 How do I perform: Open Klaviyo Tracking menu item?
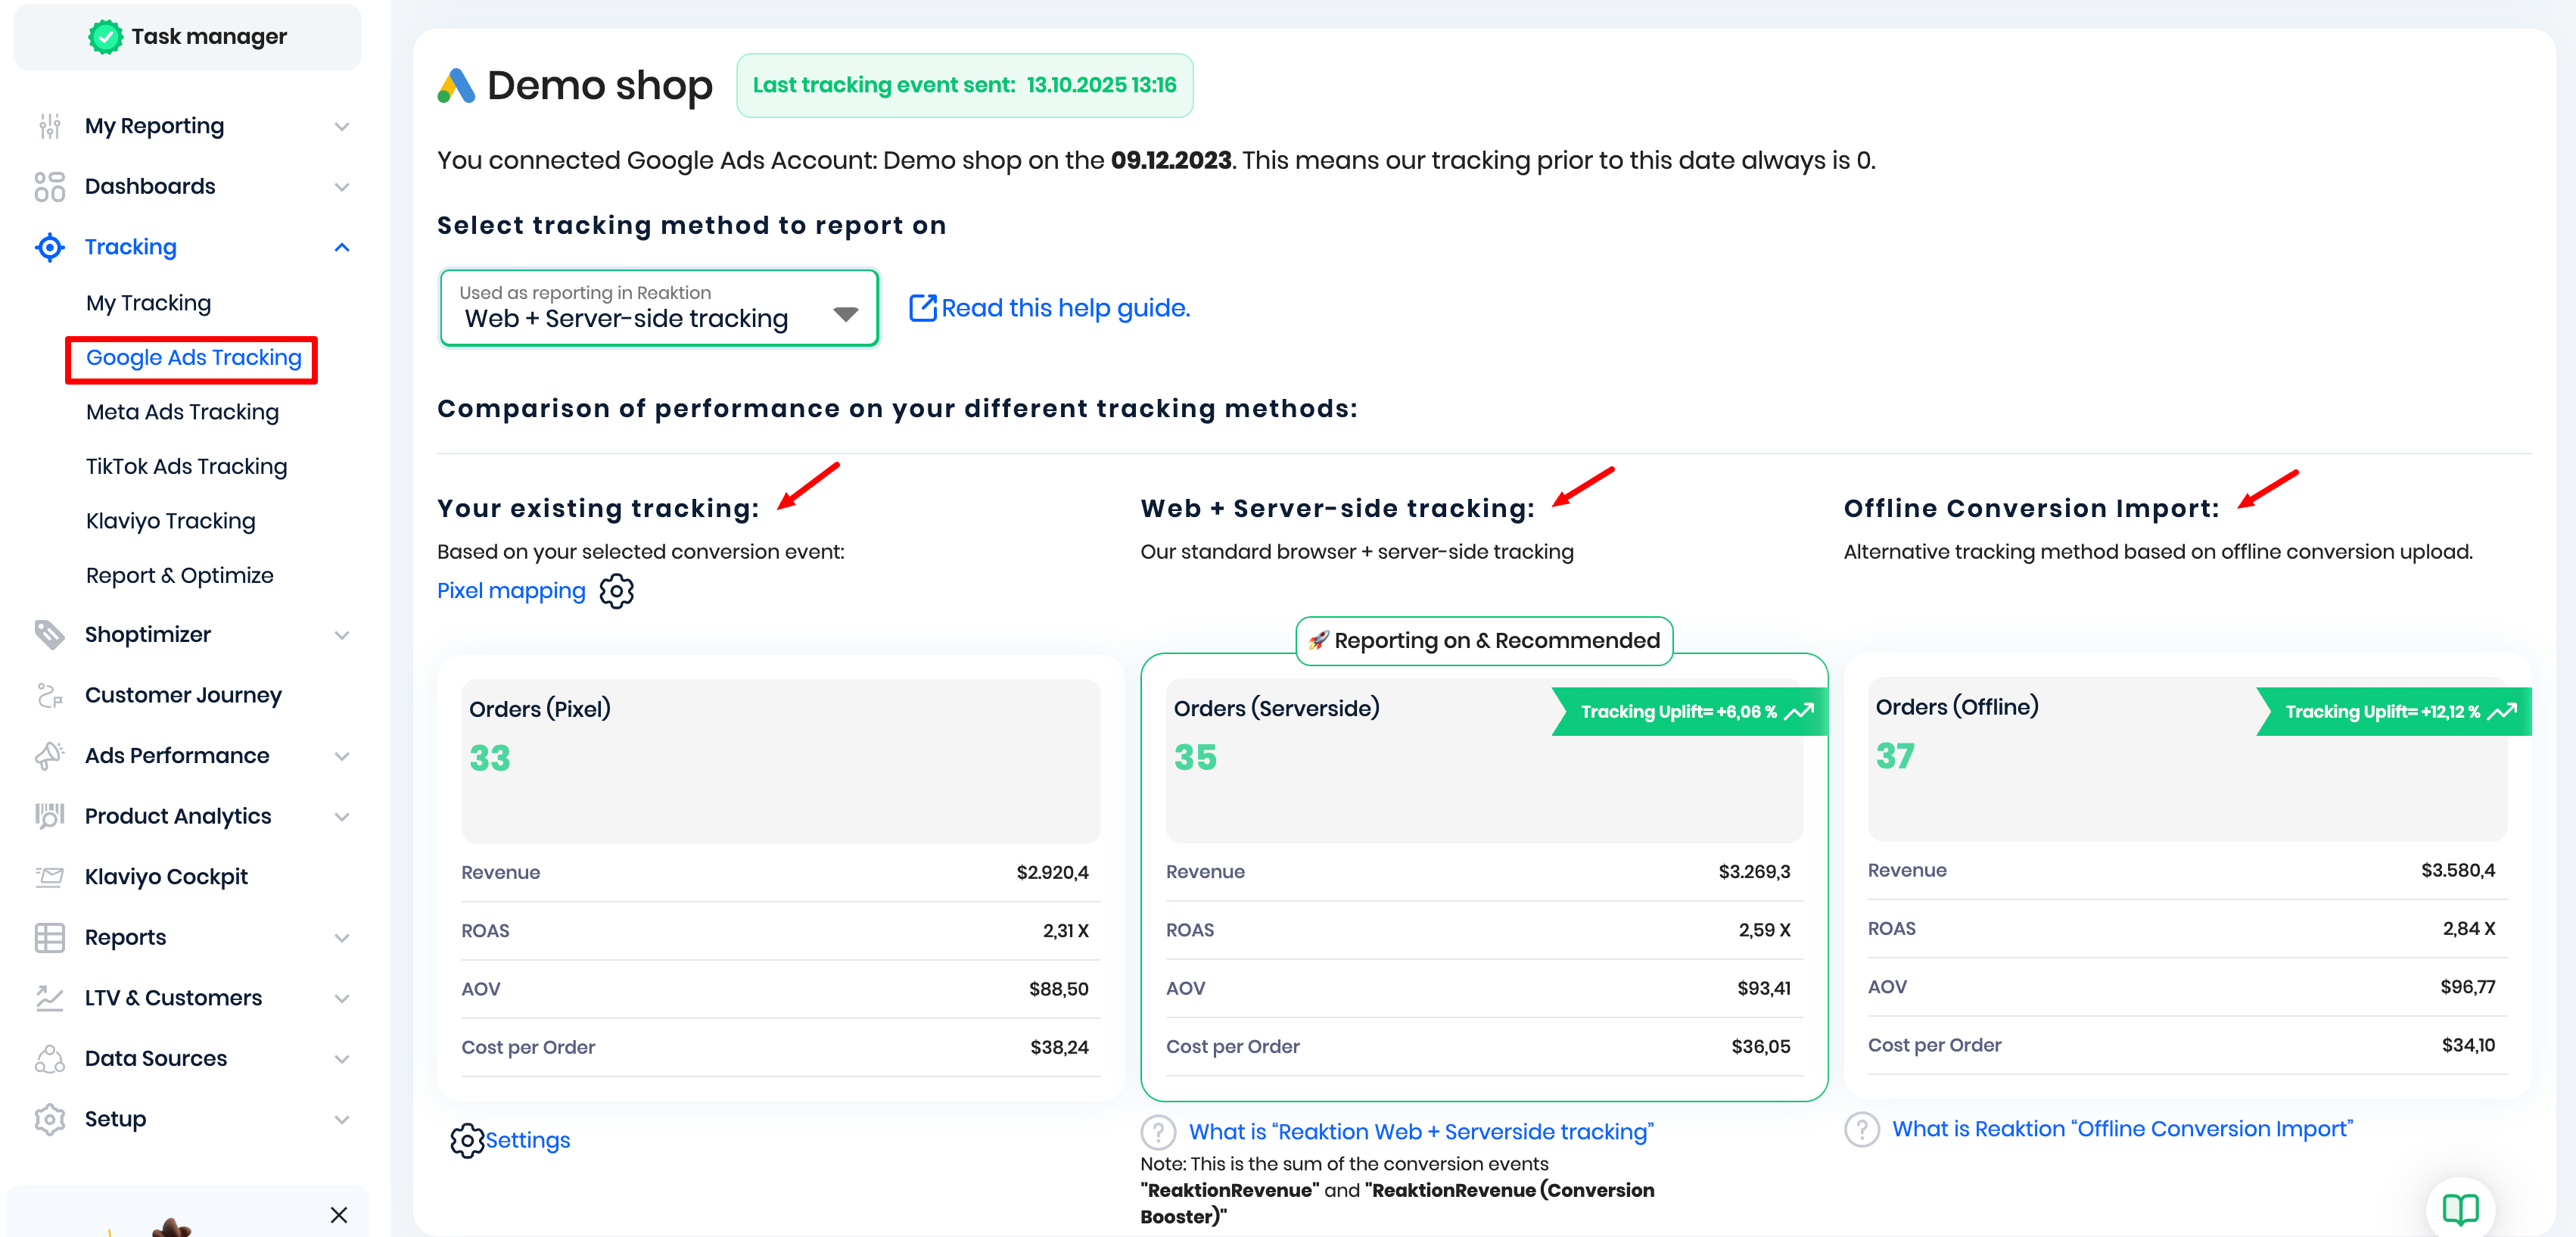[170, 521]
